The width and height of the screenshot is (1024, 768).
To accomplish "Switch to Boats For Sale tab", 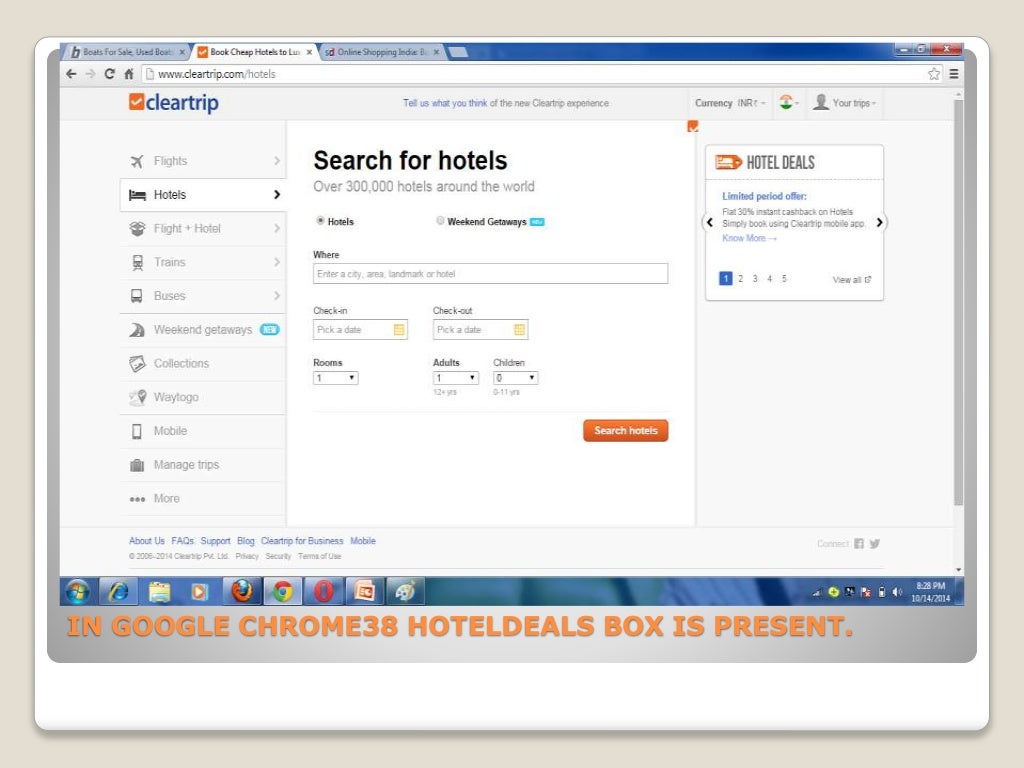I will click(x=127, y=52).
